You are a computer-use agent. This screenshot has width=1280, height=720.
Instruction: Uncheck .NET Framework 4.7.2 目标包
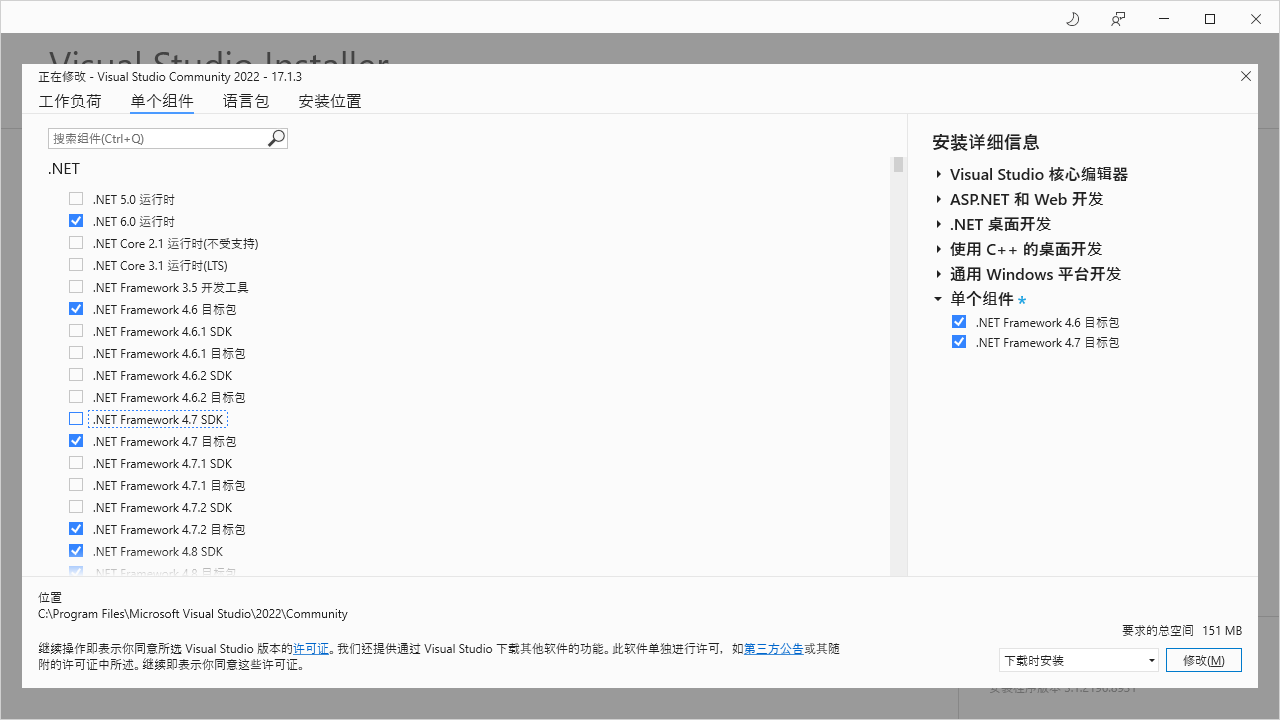pos(75,528)
